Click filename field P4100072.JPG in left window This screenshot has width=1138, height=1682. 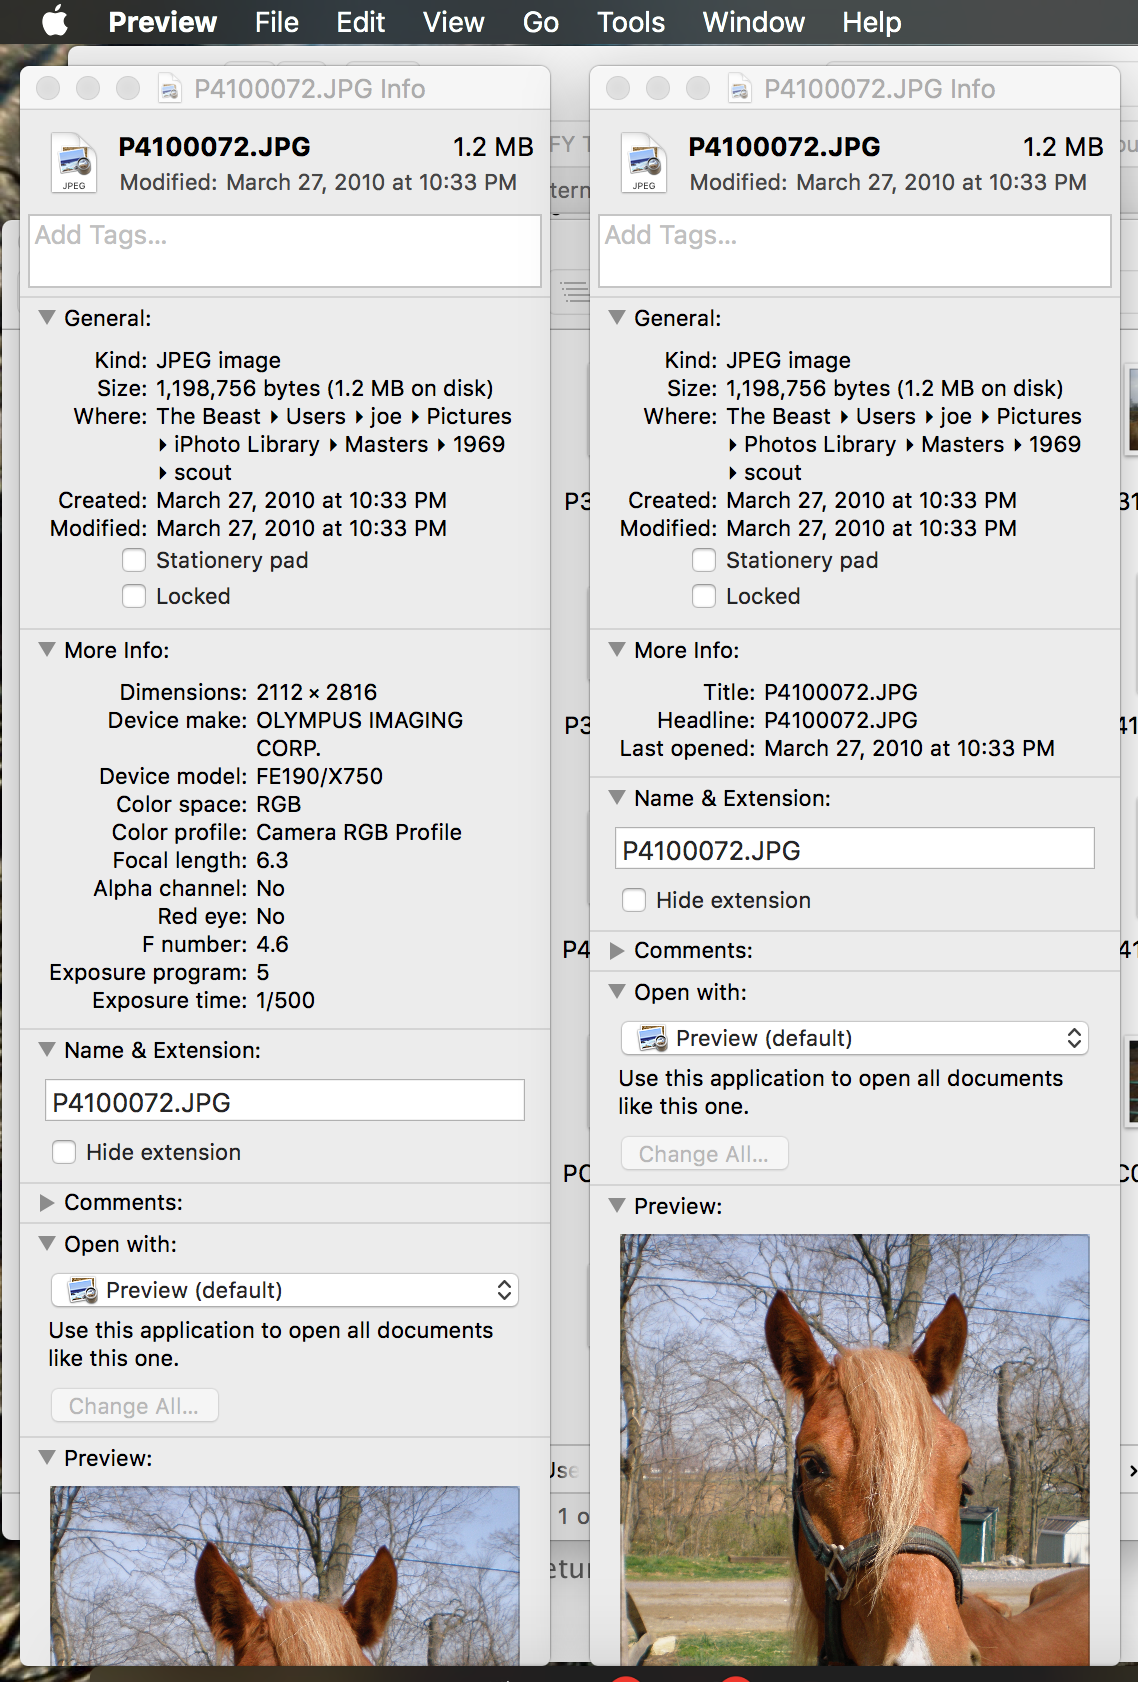coord(285,1101)
